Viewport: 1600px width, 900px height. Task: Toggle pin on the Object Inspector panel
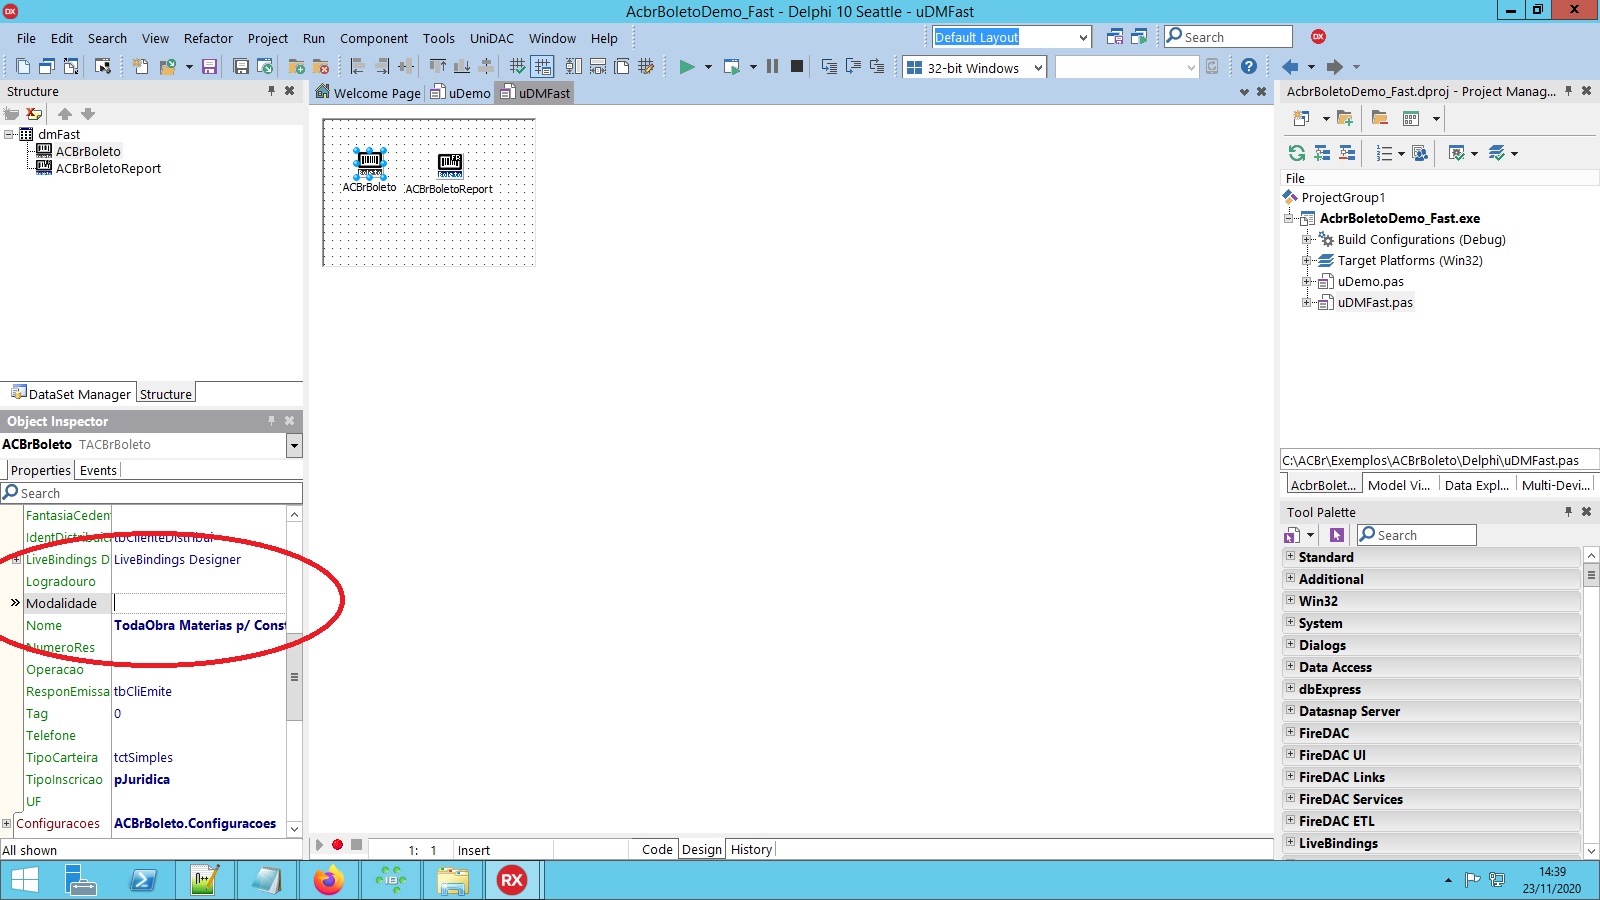click(x=271, y=421)
